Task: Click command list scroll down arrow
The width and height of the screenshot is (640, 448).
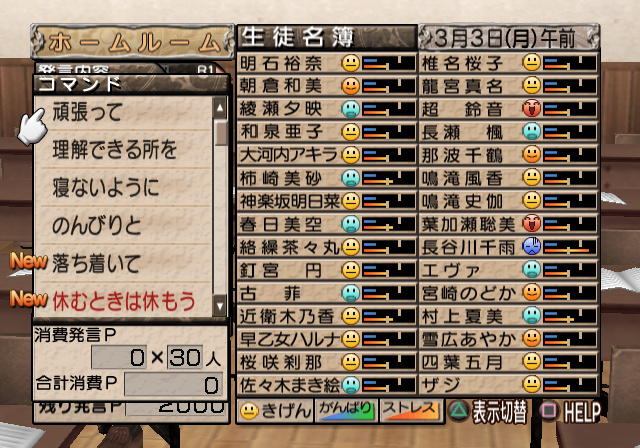Action: pos(220,306)
